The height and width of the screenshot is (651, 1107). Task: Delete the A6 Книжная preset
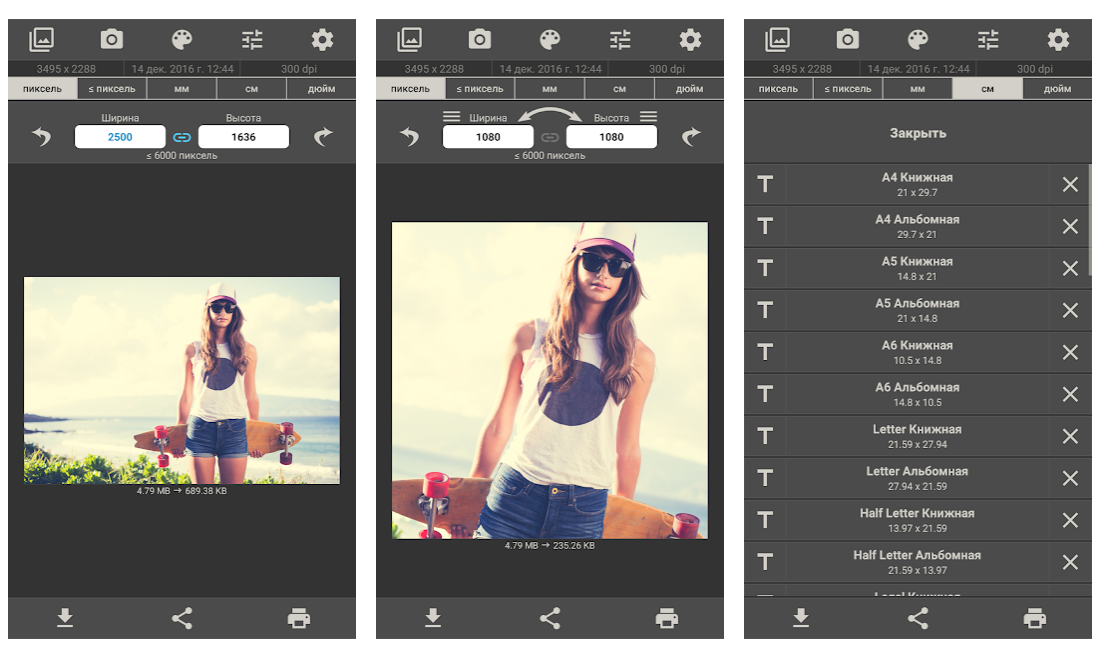pos(1070,352)
